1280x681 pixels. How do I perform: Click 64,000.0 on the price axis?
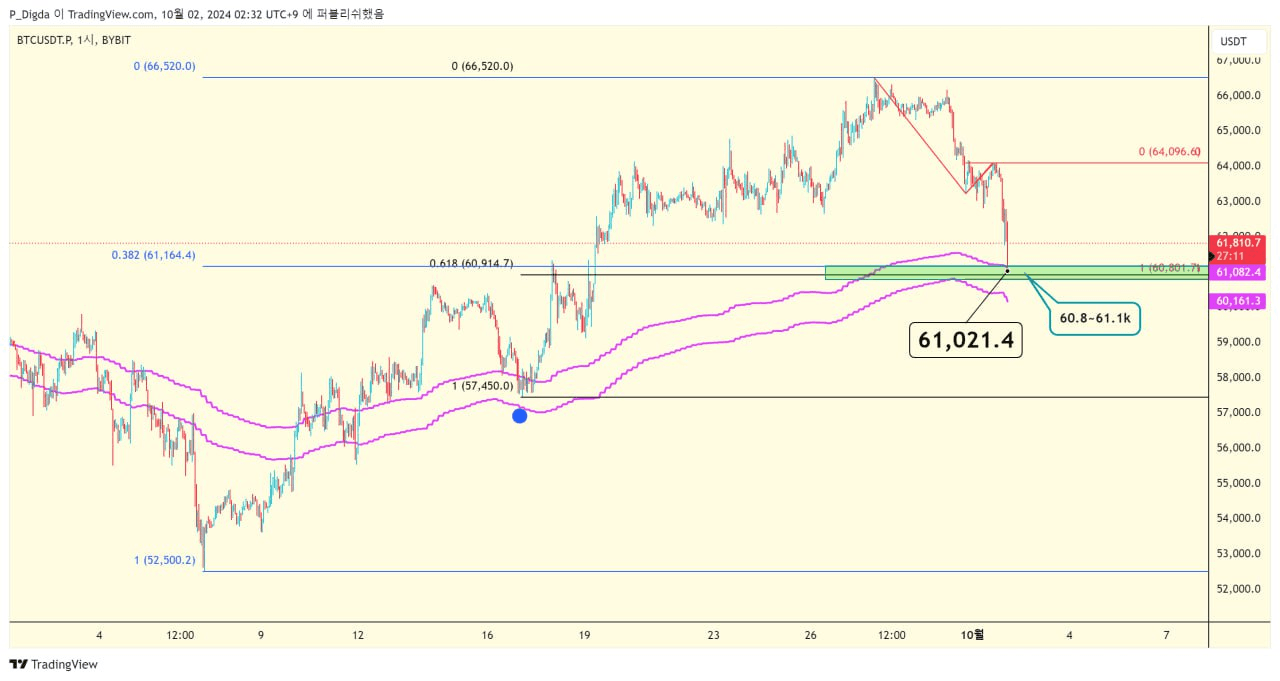[x=1238, y=166]
